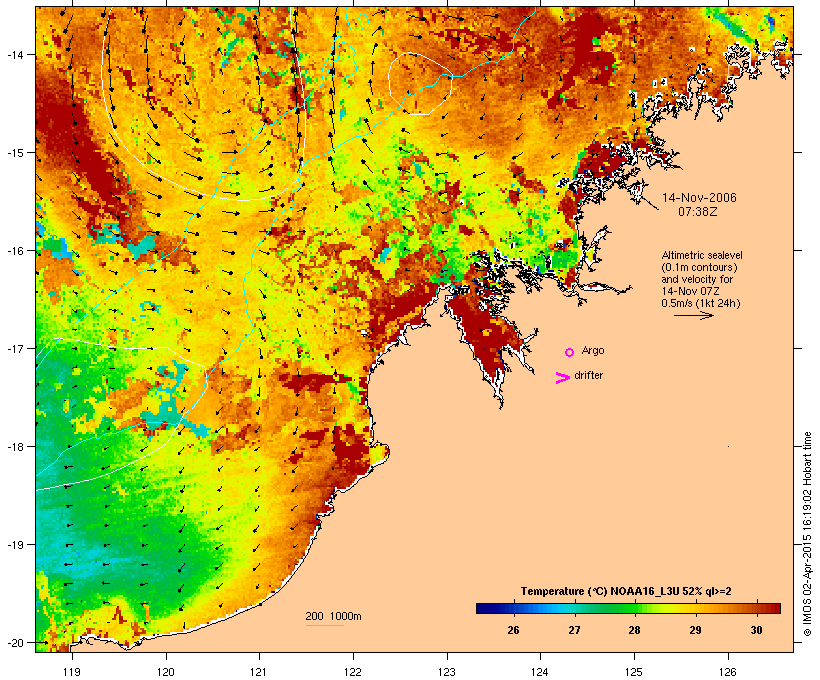Click the magenta Argo circle legend marker
820x680 pixels.
[x=570, y=353]
